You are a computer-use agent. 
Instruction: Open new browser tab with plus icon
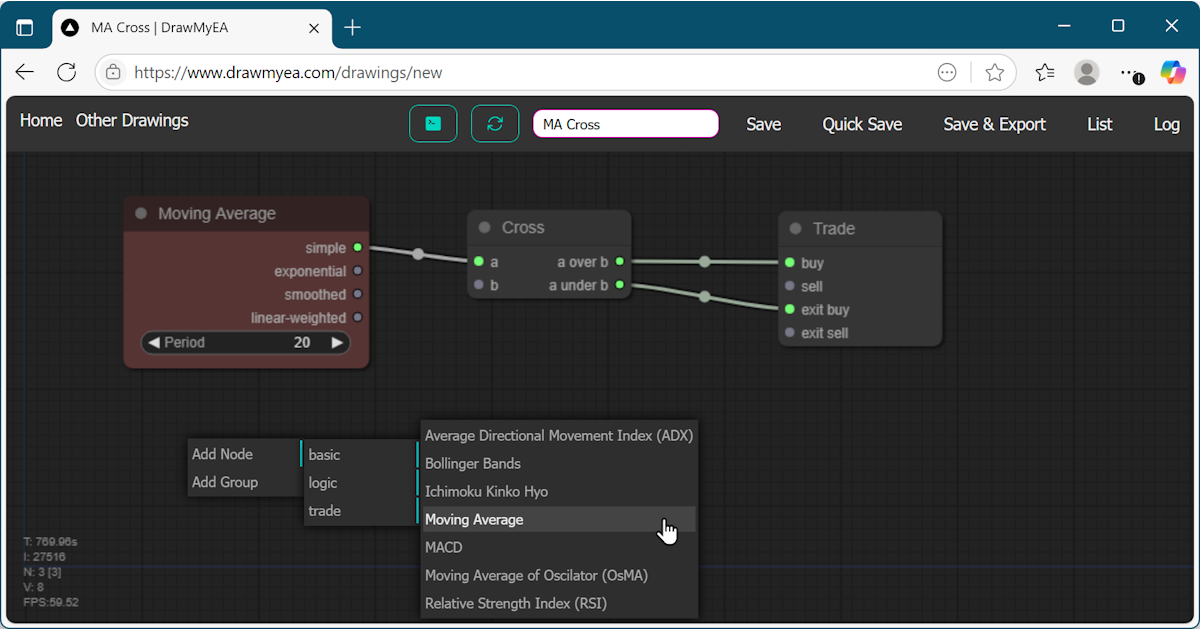coord(352,28)
